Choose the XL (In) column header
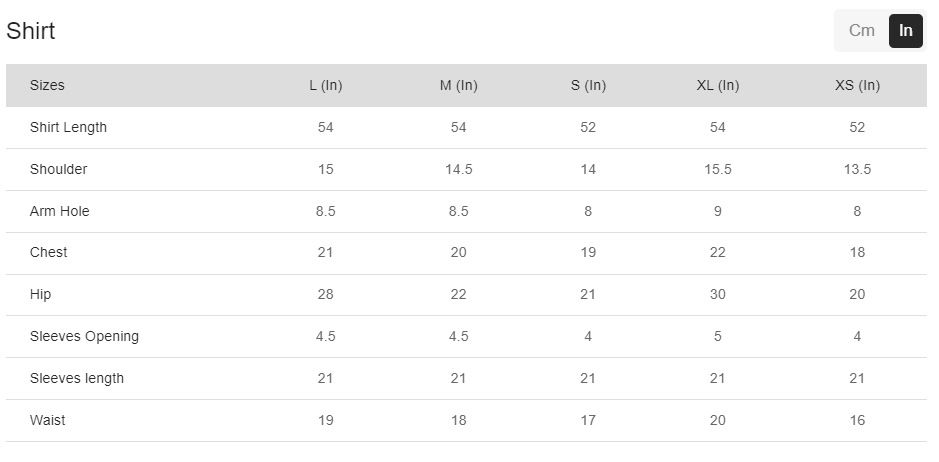Viewport: 939px width, 462px height. click(718, 85)
